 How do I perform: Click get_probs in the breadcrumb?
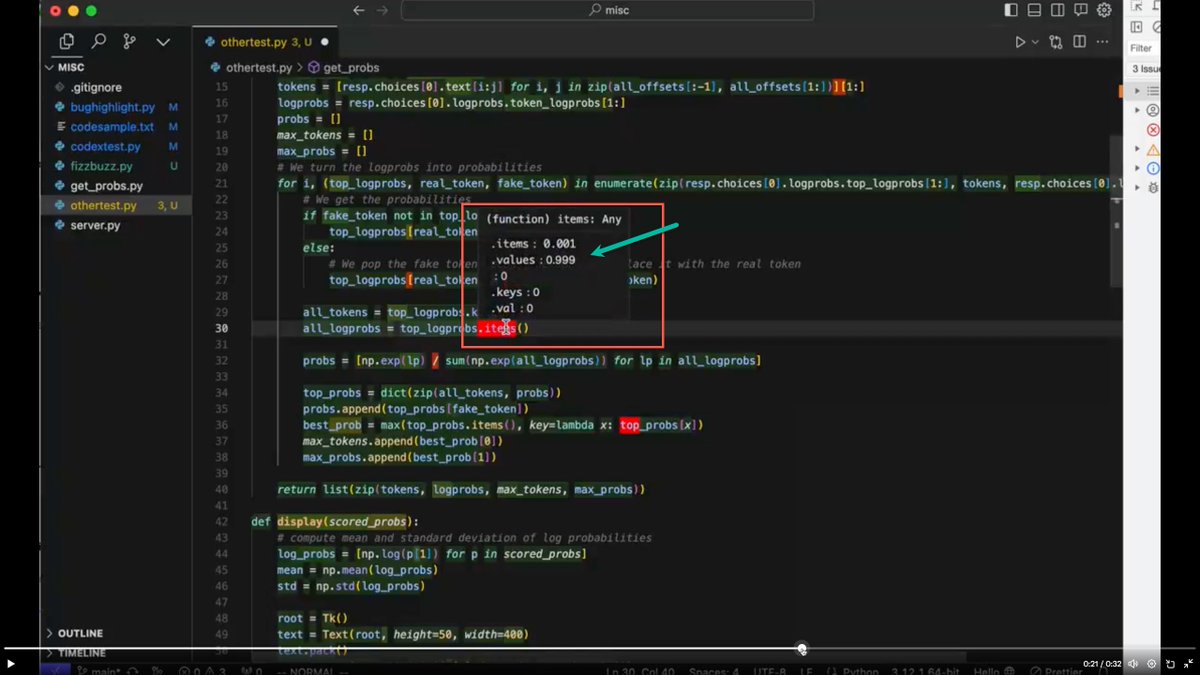(x=350, y=67)
